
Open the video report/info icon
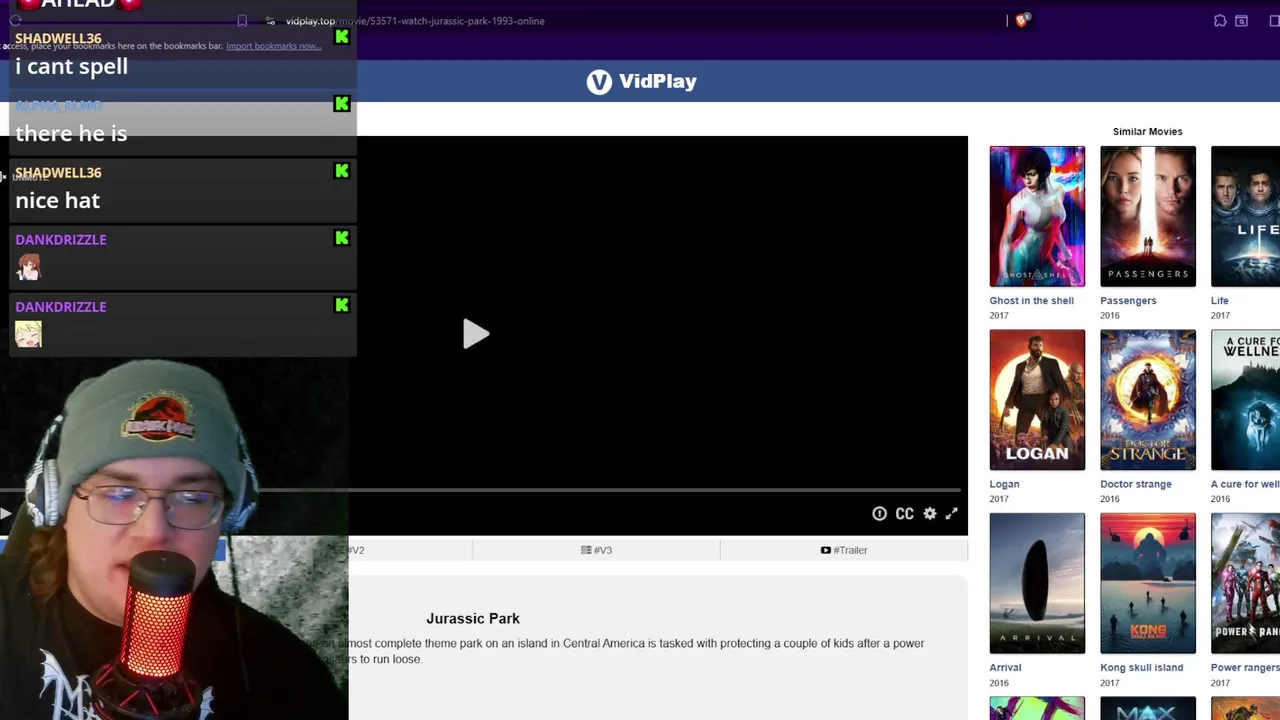879,513
